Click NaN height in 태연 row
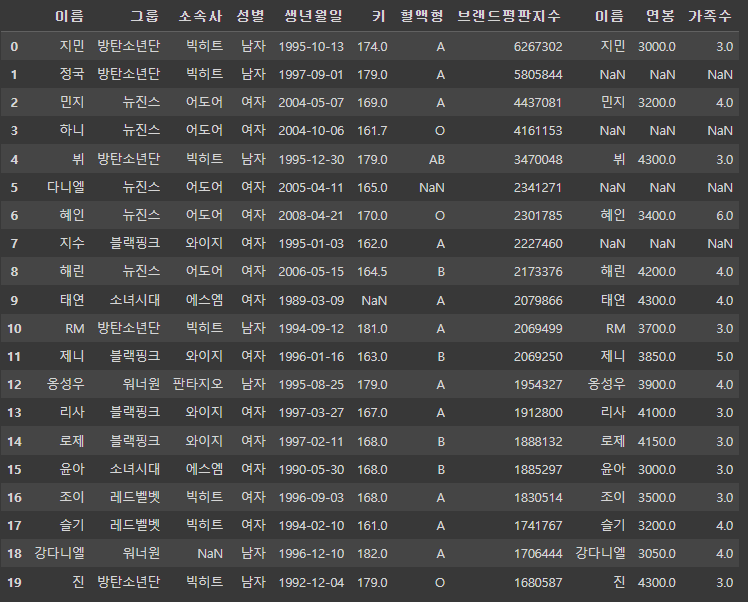The image size is (748, 602). tap(374, 301)
